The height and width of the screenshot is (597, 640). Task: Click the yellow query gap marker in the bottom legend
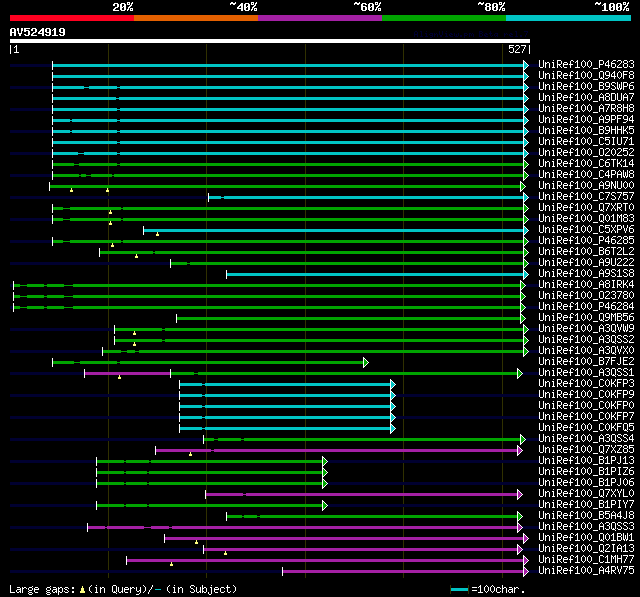[82, 590]
